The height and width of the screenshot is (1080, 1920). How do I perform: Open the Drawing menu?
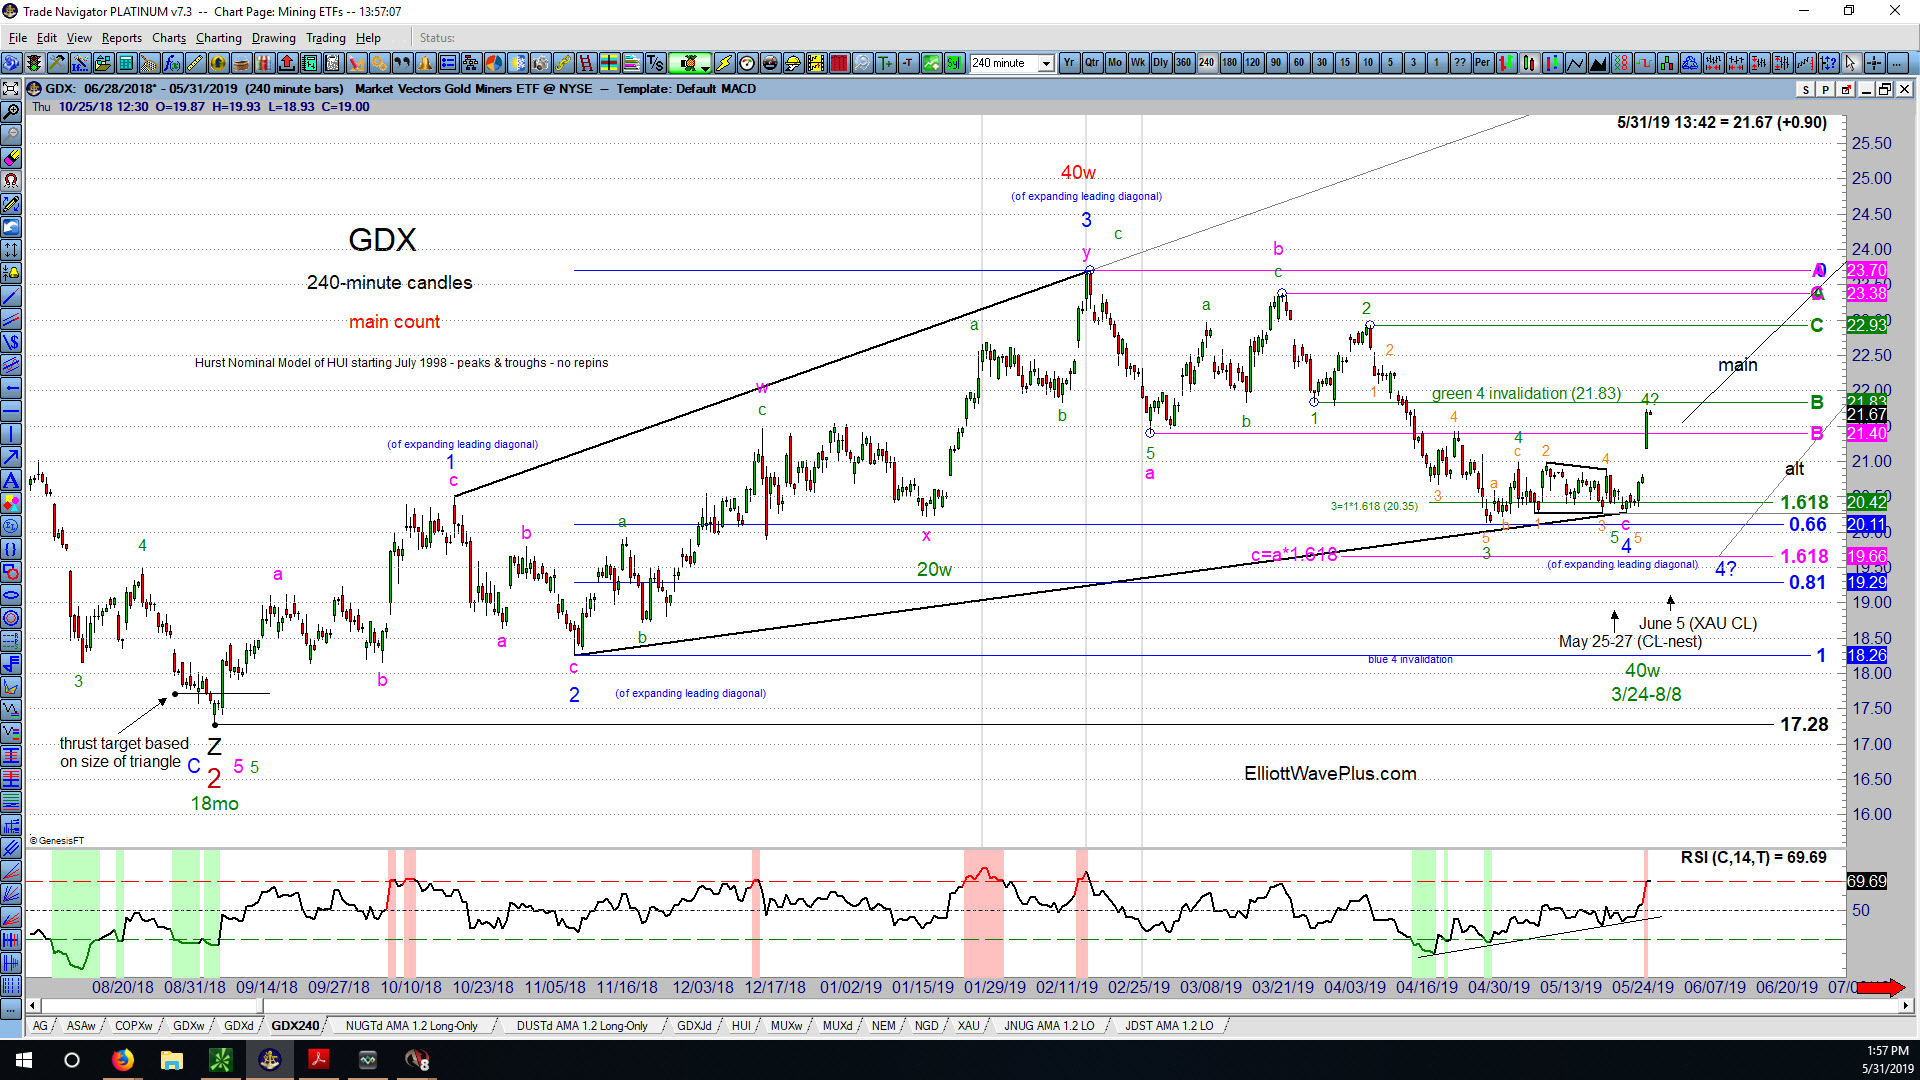coord(273,38)
